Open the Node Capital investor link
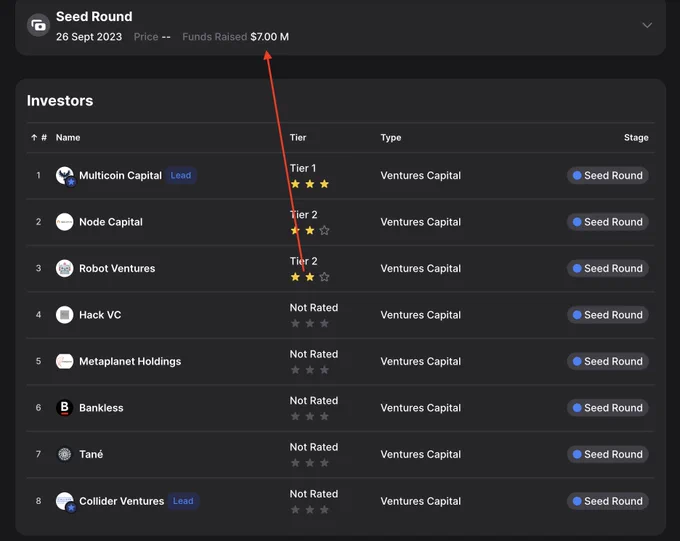 point(111,222)
